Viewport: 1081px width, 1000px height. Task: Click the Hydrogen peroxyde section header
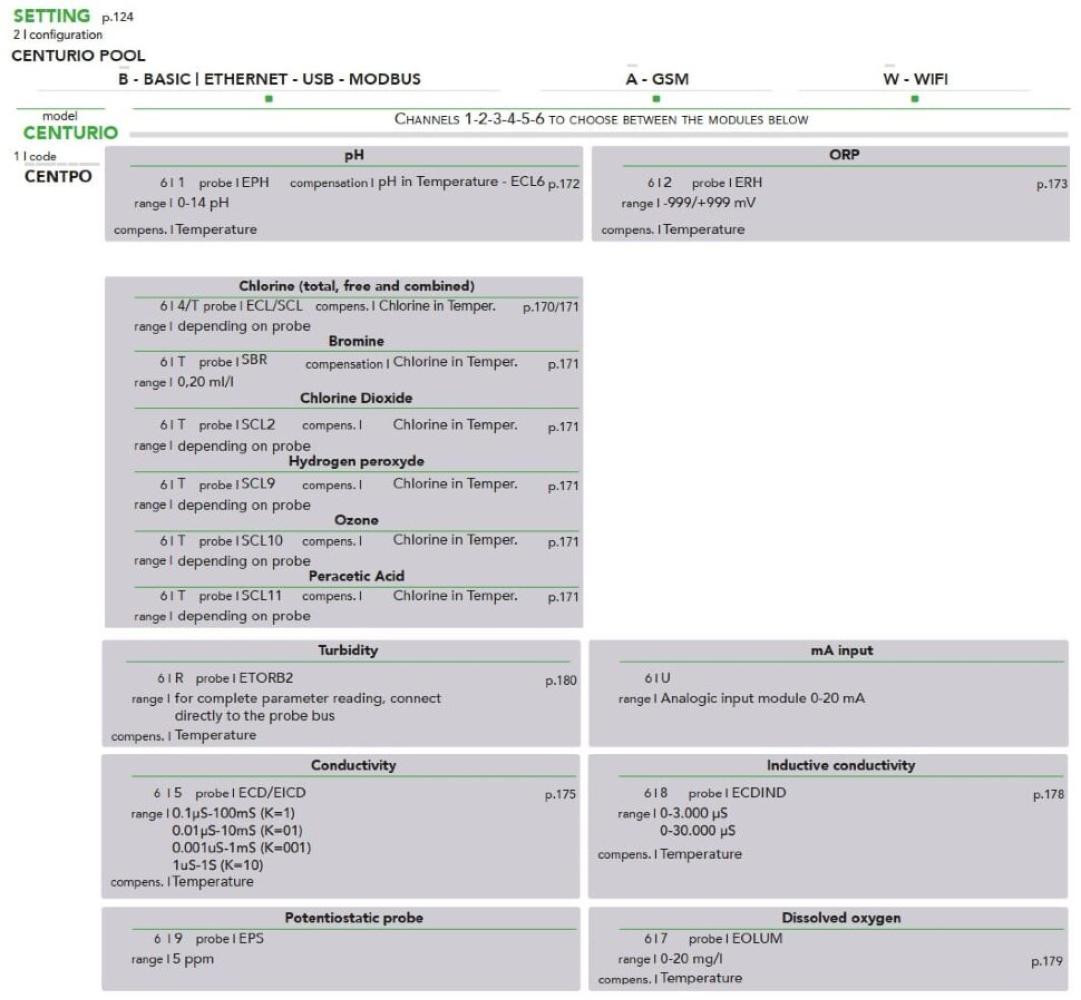356,461
